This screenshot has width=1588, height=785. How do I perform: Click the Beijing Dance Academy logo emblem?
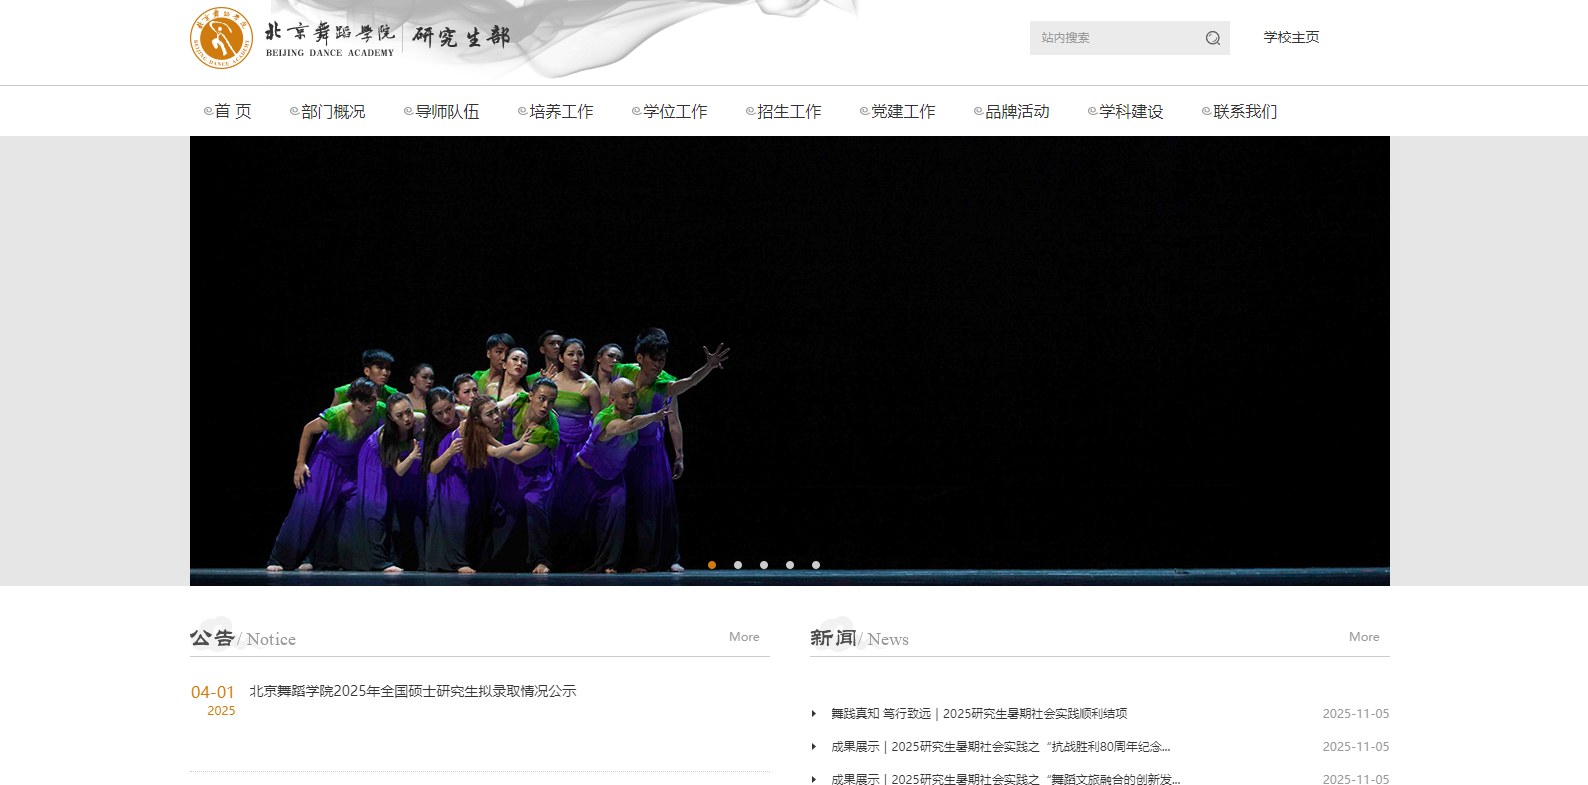(221, 38)
